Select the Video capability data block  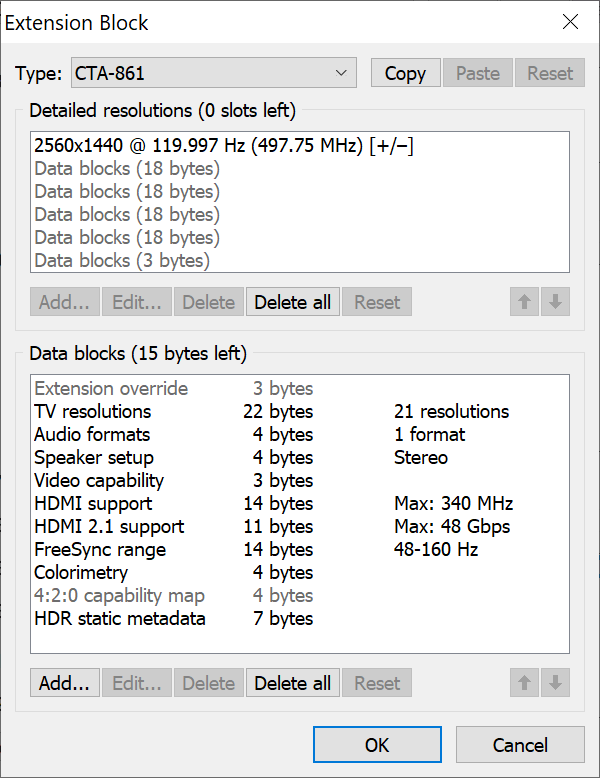tap(99, 481)
